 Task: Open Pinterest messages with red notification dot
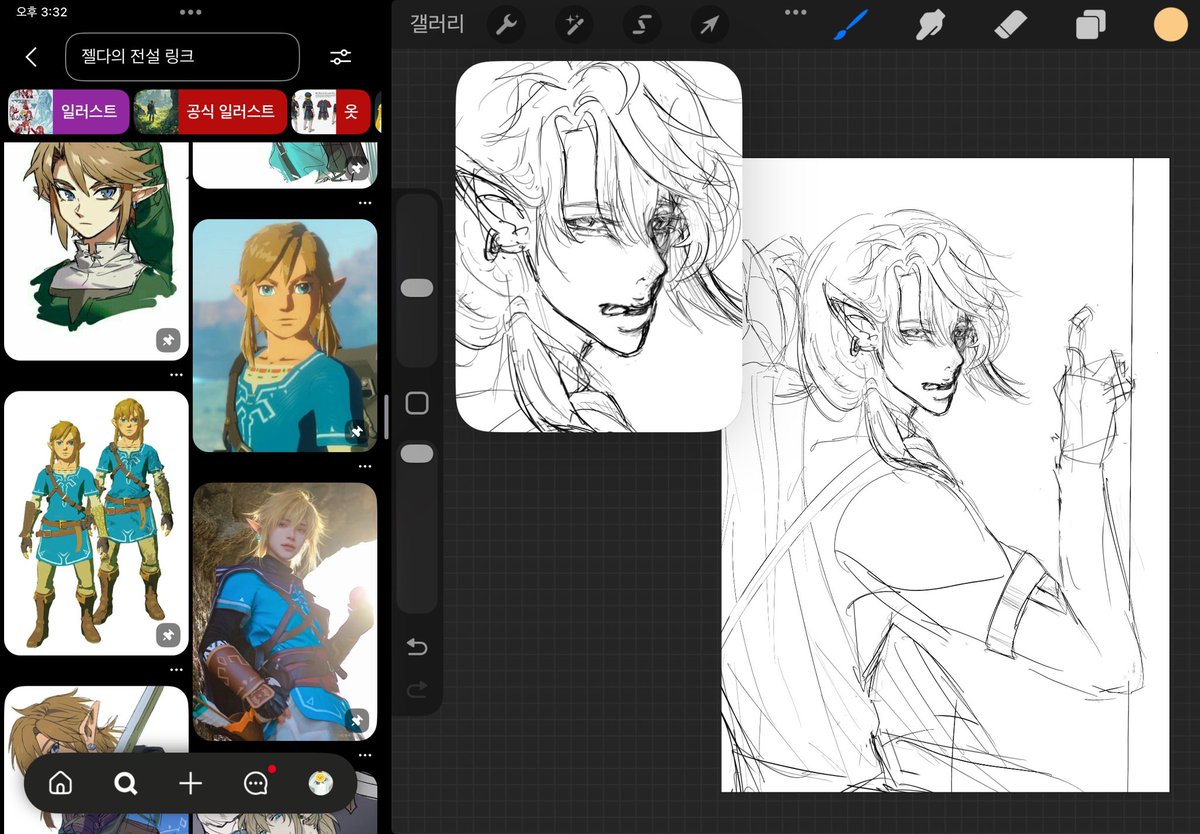[x=256, y=783]
